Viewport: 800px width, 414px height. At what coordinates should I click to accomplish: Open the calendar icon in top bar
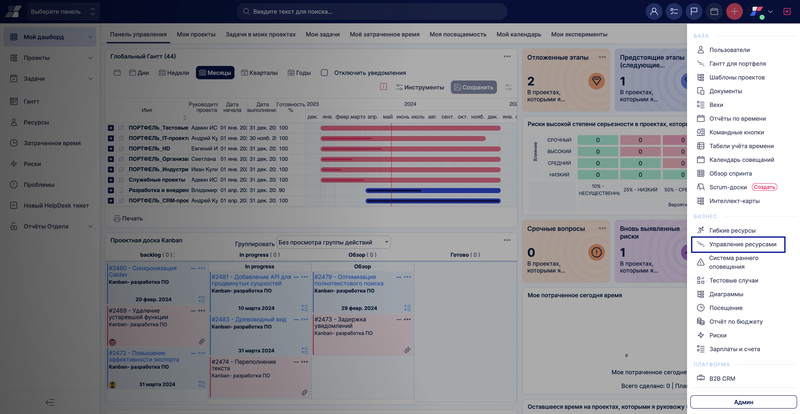click(x=714, y=11)
